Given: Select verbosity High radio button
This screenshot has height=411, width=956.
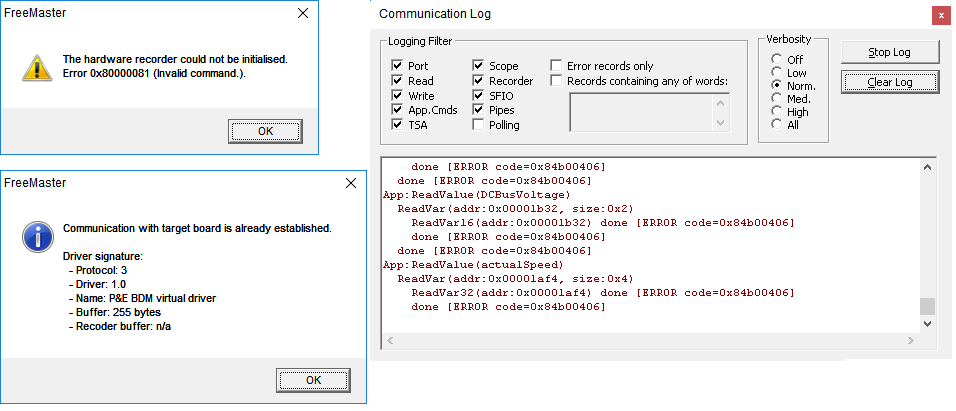Looking at the screenshot, I should click(776, 111).
